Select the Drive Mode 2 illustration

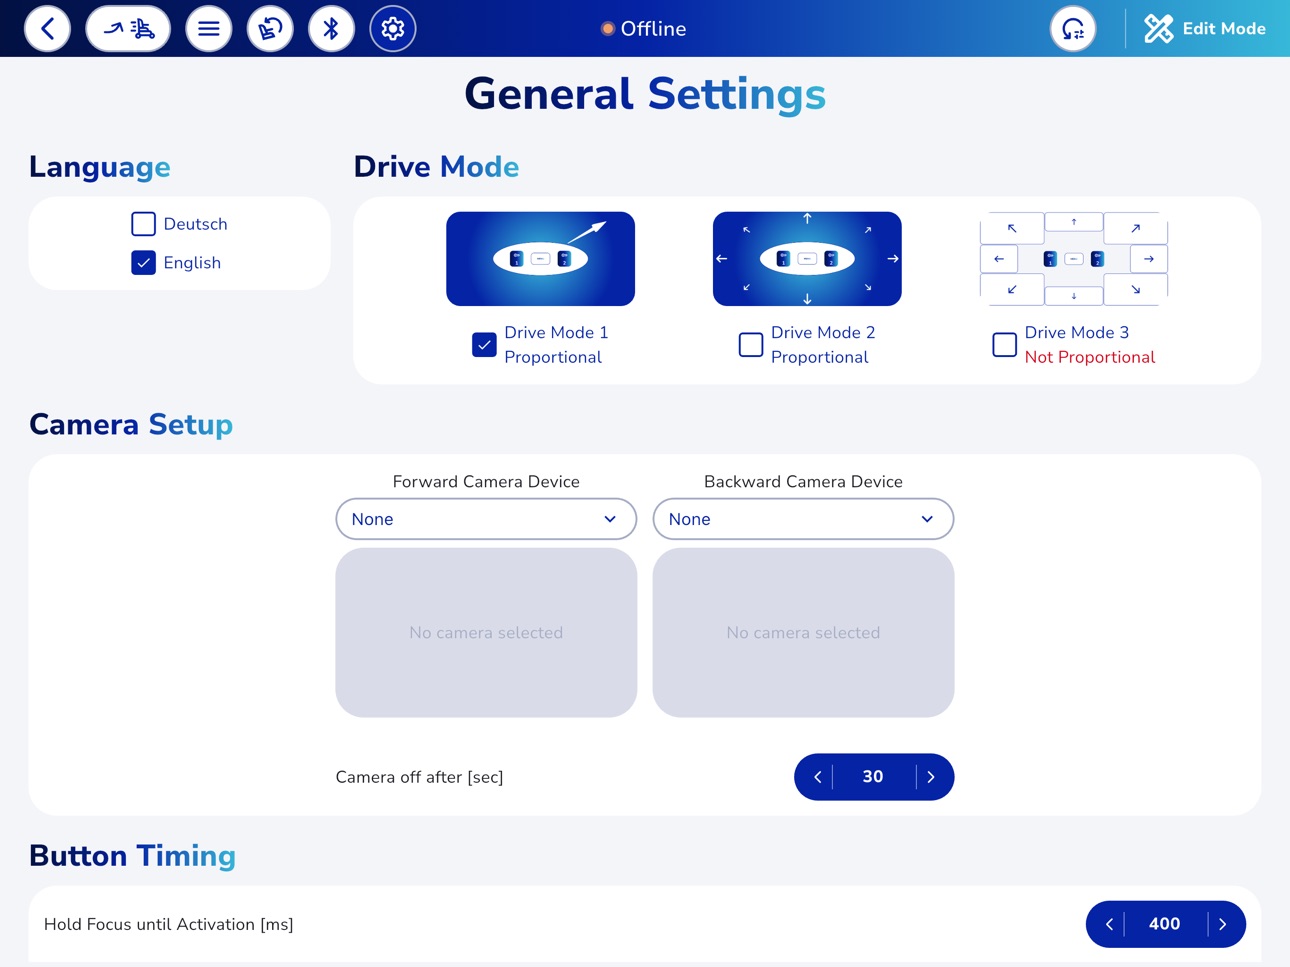pos(807,259)
